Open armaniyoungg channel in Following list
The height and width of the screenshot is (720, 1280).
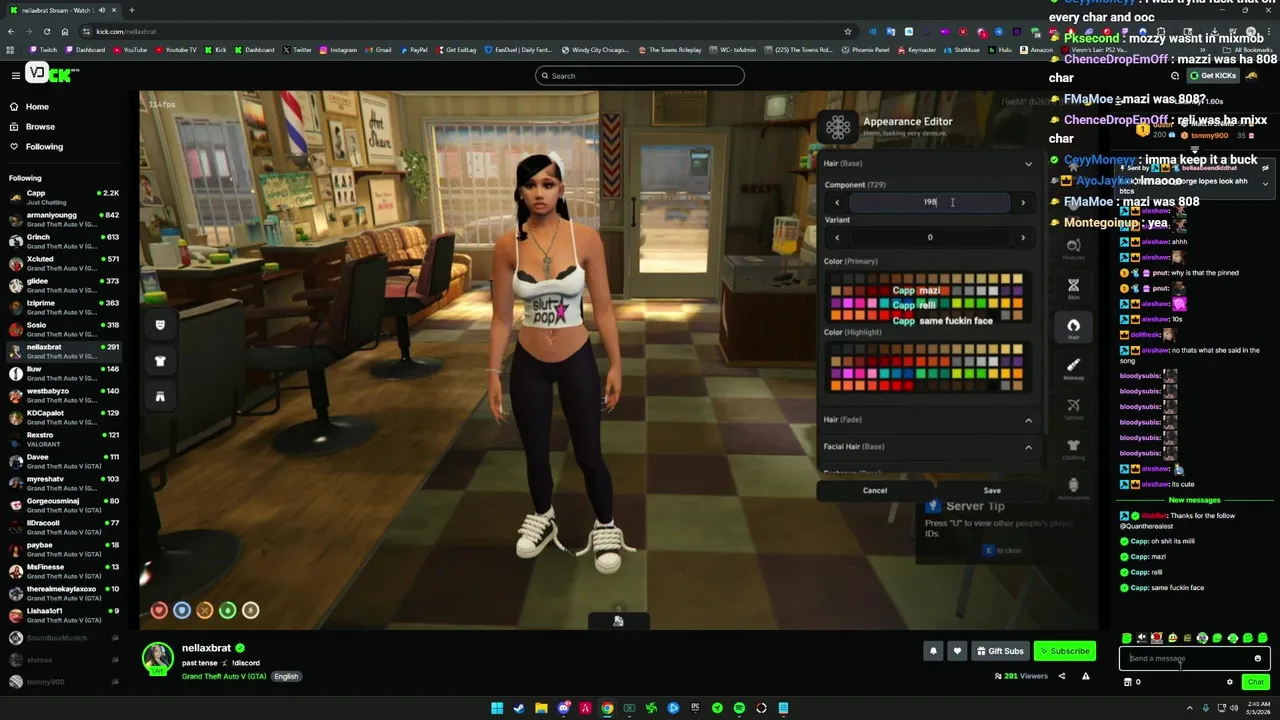tap(64, 219)
